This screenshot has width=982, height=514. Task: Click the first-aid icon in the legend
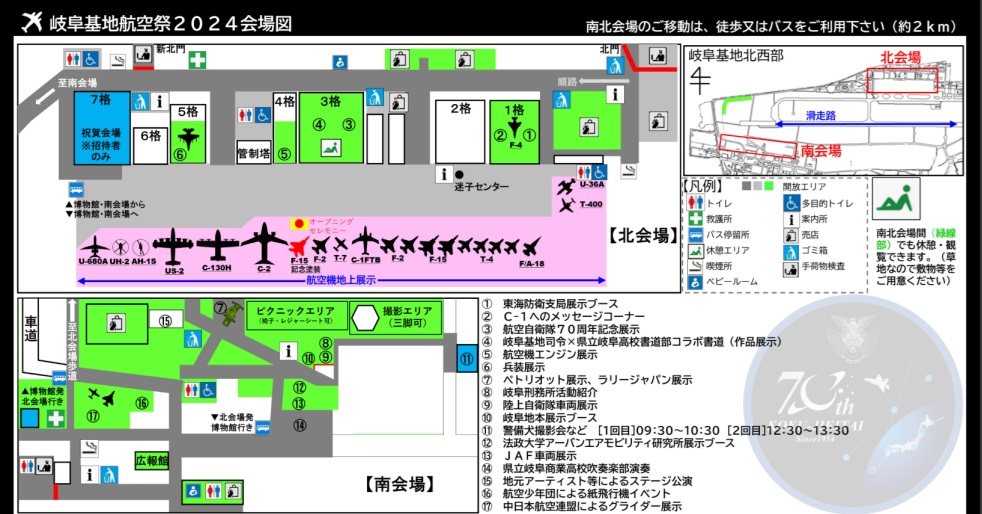point(695,218)
